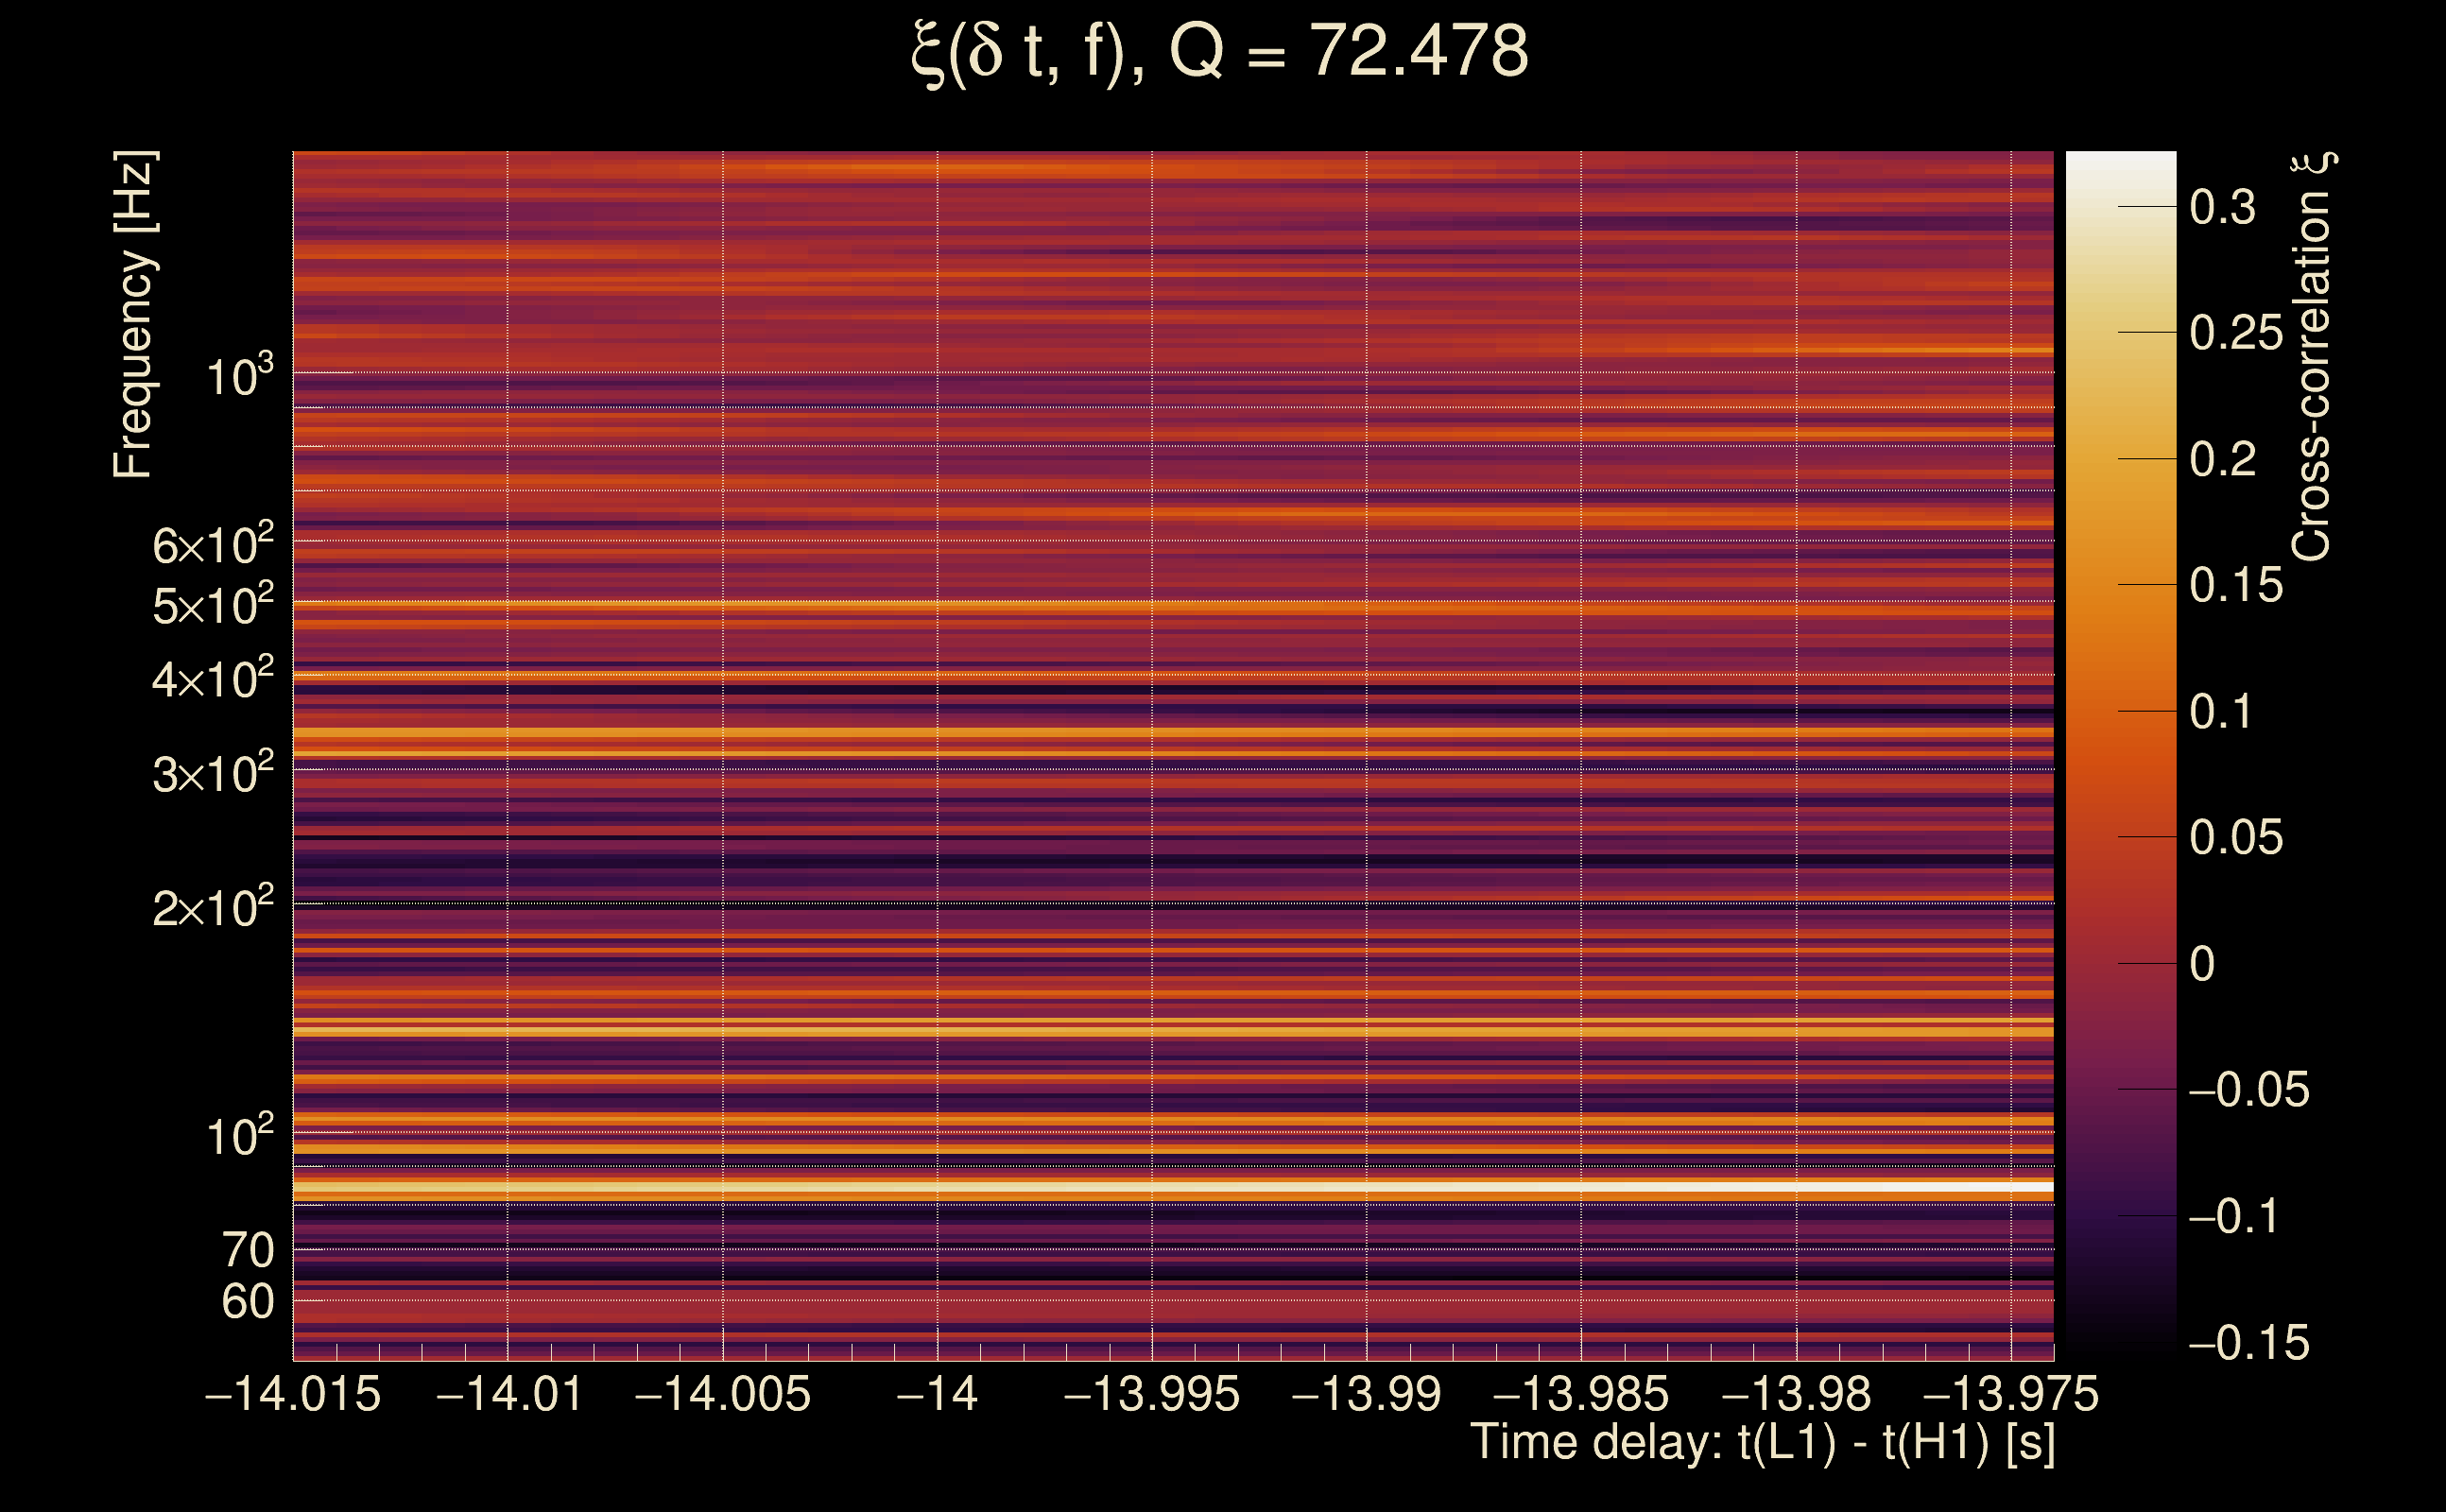Click the −13.975 time axis tick label

[2010, 1394]
